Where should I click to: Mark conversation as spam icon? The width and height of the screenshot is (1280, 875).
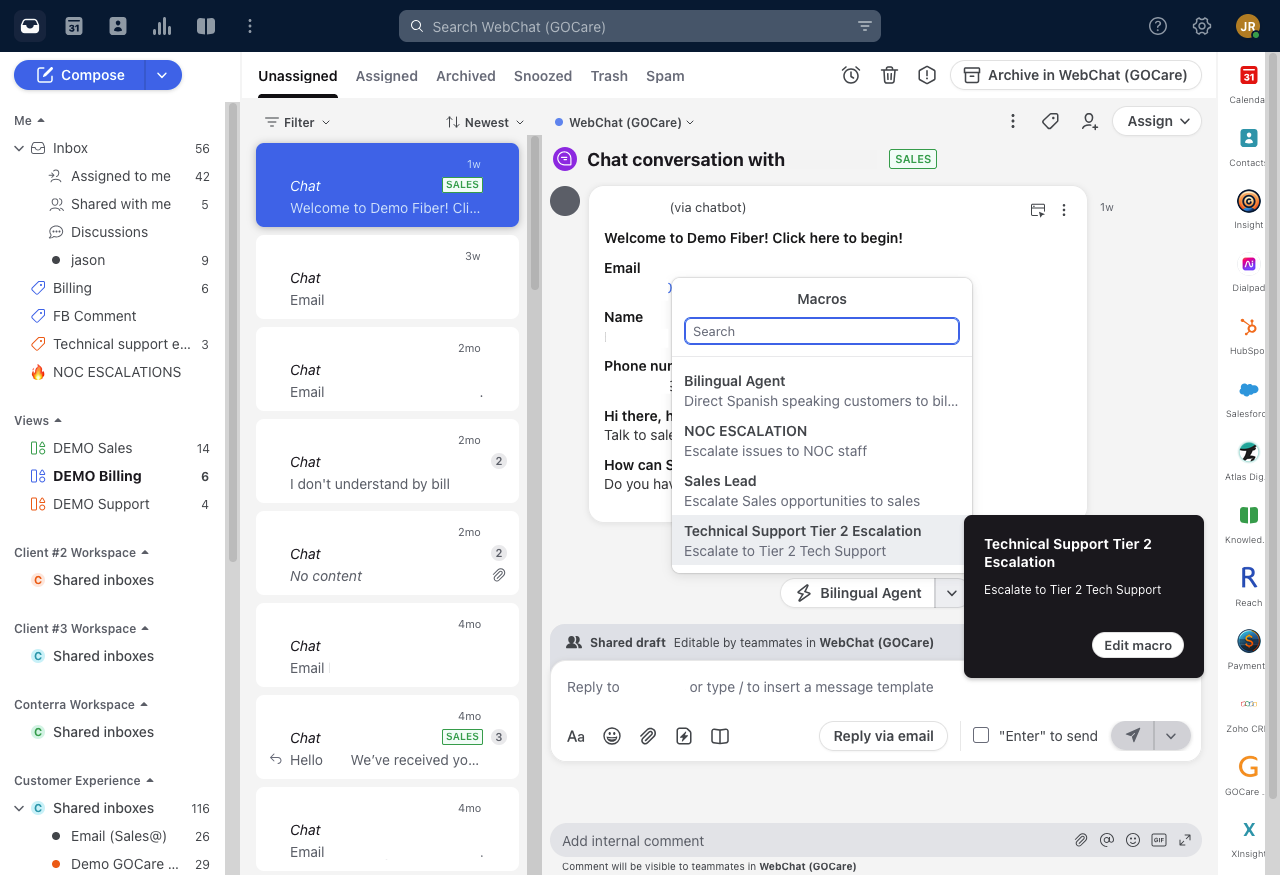[x=927, y=75]
